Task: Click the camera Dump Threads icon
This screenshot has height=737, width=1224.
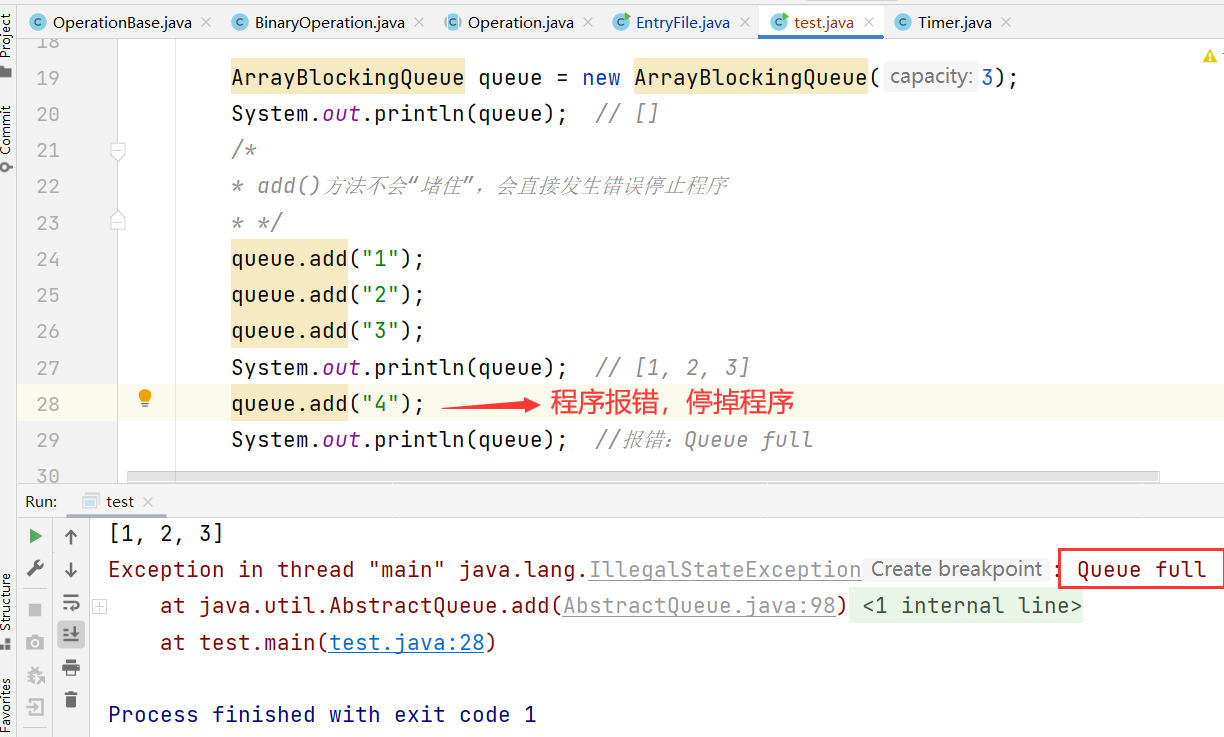Action: pos(36,642)
